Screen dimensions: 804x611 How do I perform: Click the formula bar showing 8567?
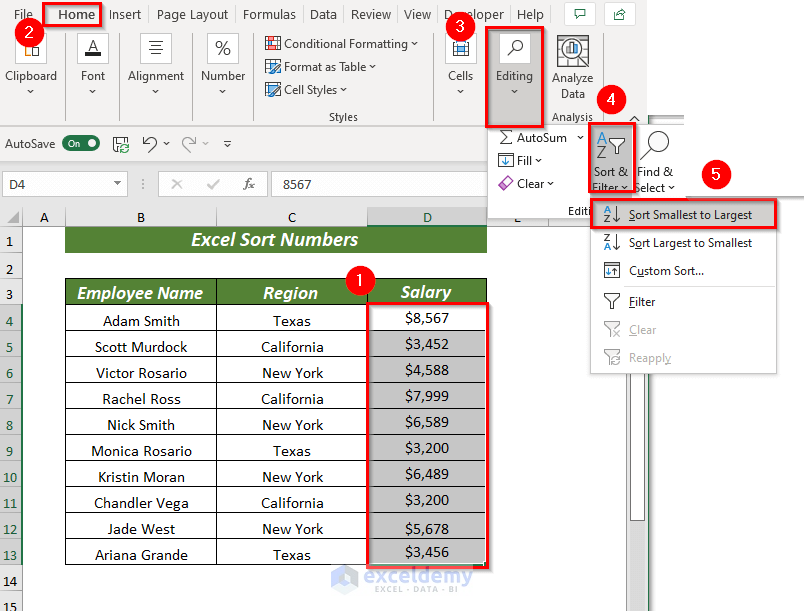[x=378, y=184]
